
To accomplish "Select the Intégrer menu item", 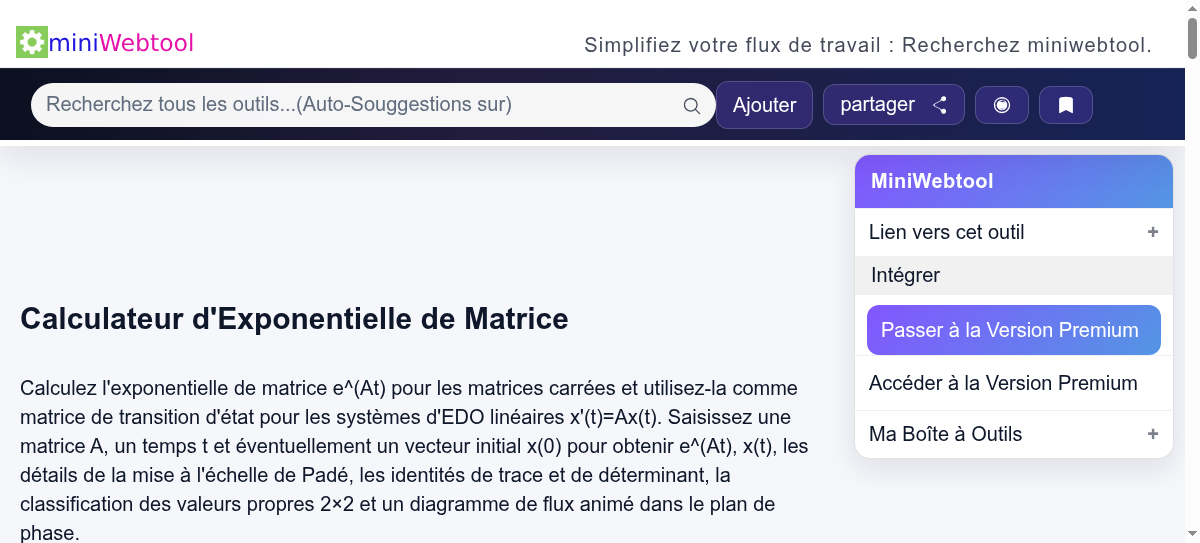I will 906,275.
